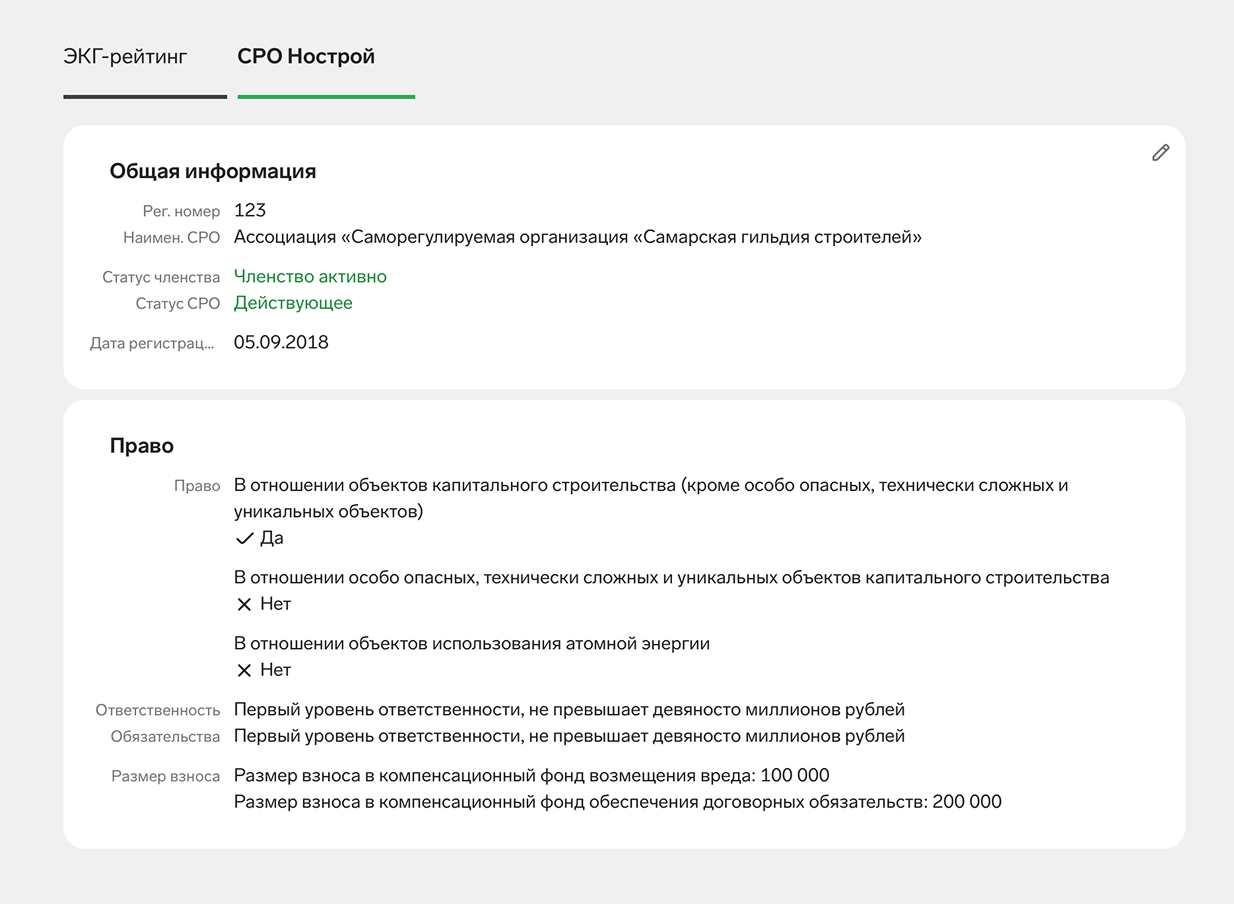The height and width of the screenshot is (904, 1234).
Task: Click the X icon under атомной энергии
Action: [244, 671]
